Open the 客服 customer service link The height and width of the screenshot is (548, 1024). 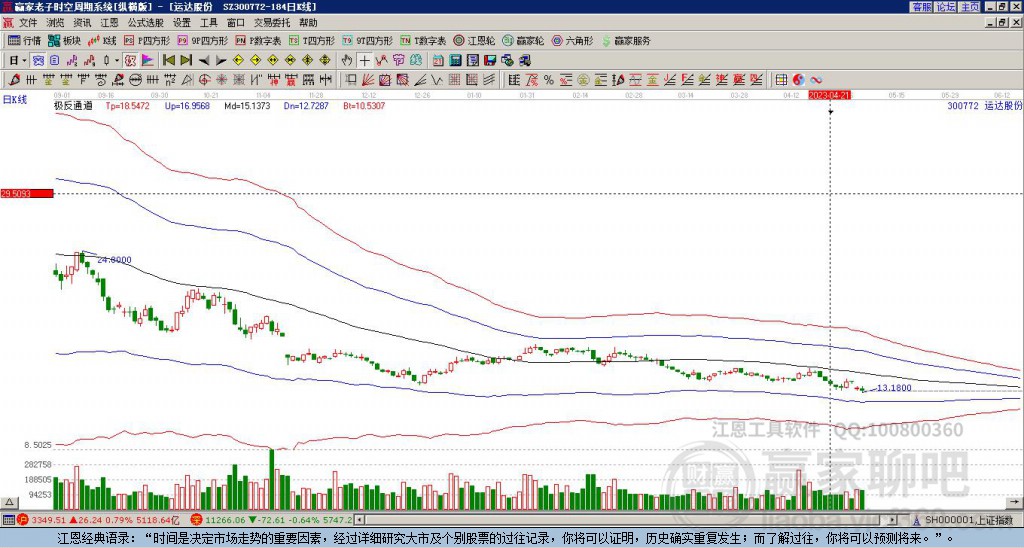coord(922,7)
